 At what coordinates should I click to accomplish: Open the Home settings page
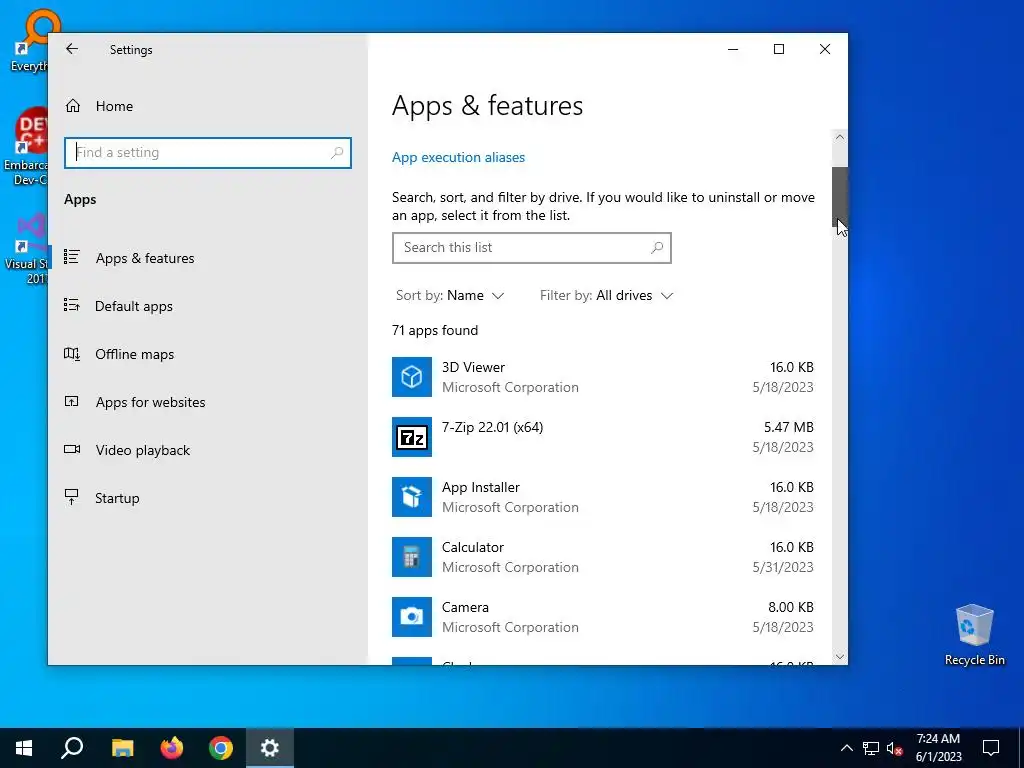tap(99, 106)
